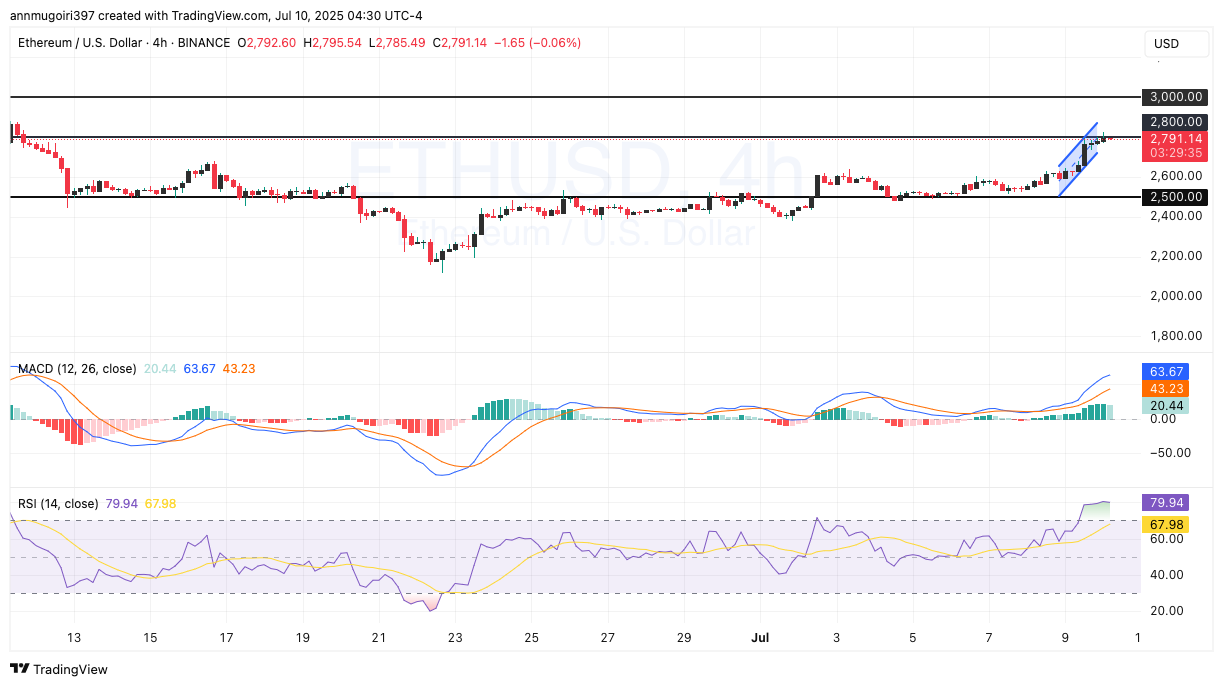The width and height of the screenshot is (1223, 686).
Task: Click the 2,200.00 price scale label
Action: click(1175, 255)
